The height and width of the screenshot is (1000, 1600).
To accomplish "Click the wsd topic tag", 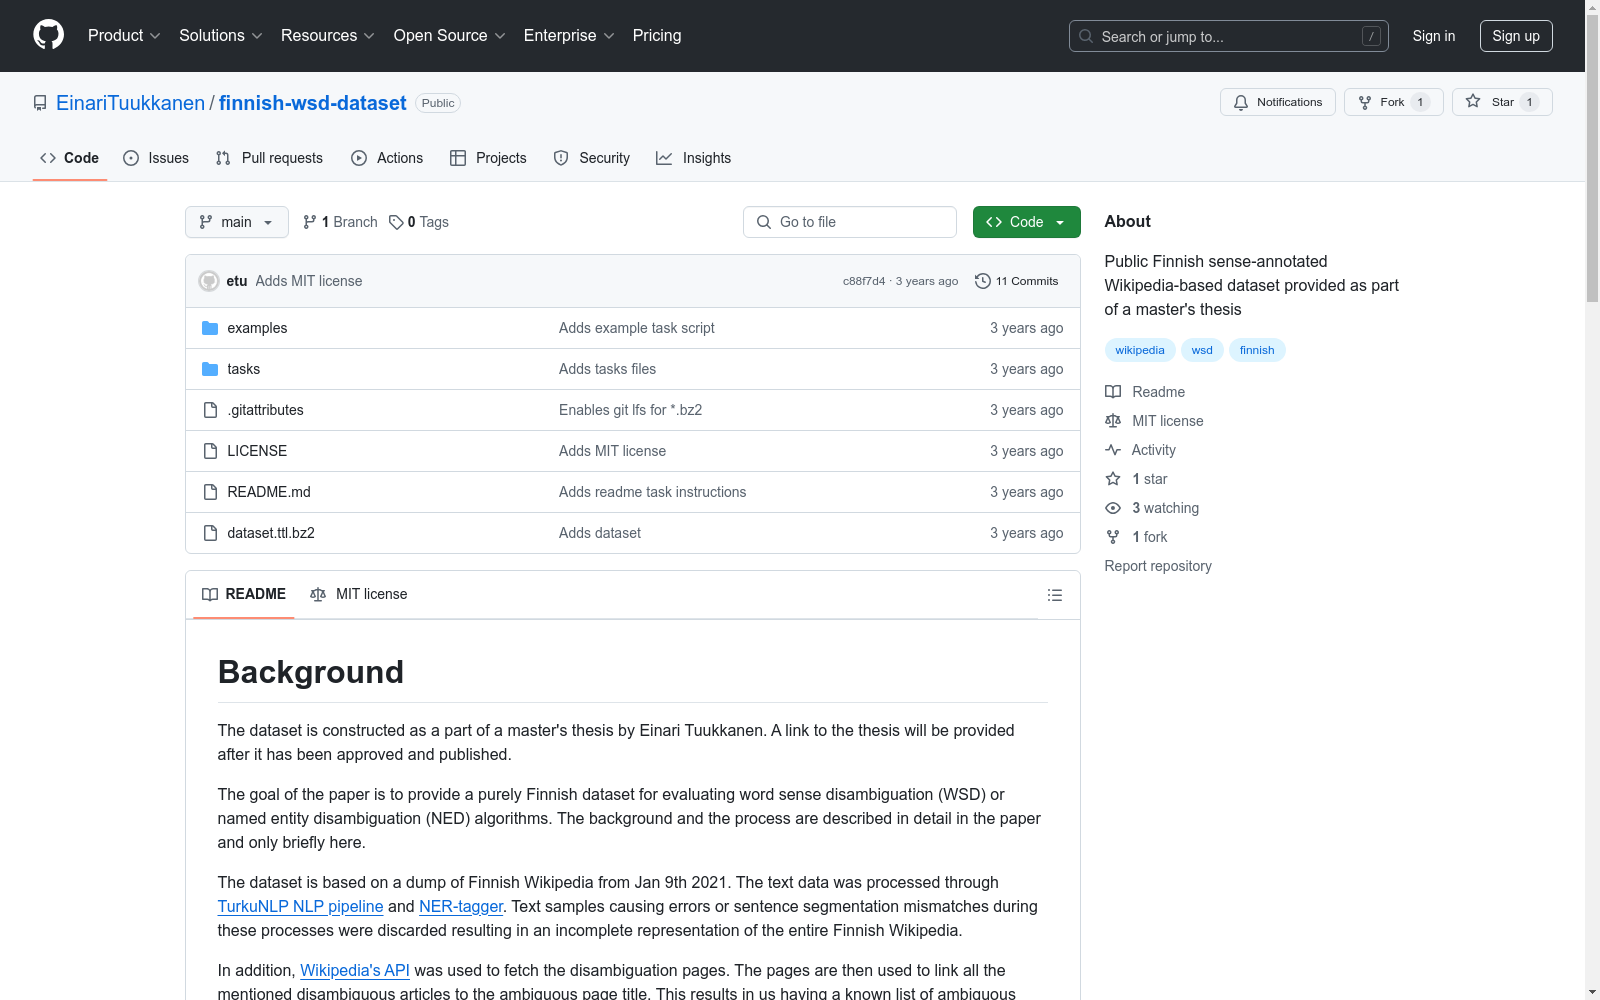I will [x=1202, y=350].
